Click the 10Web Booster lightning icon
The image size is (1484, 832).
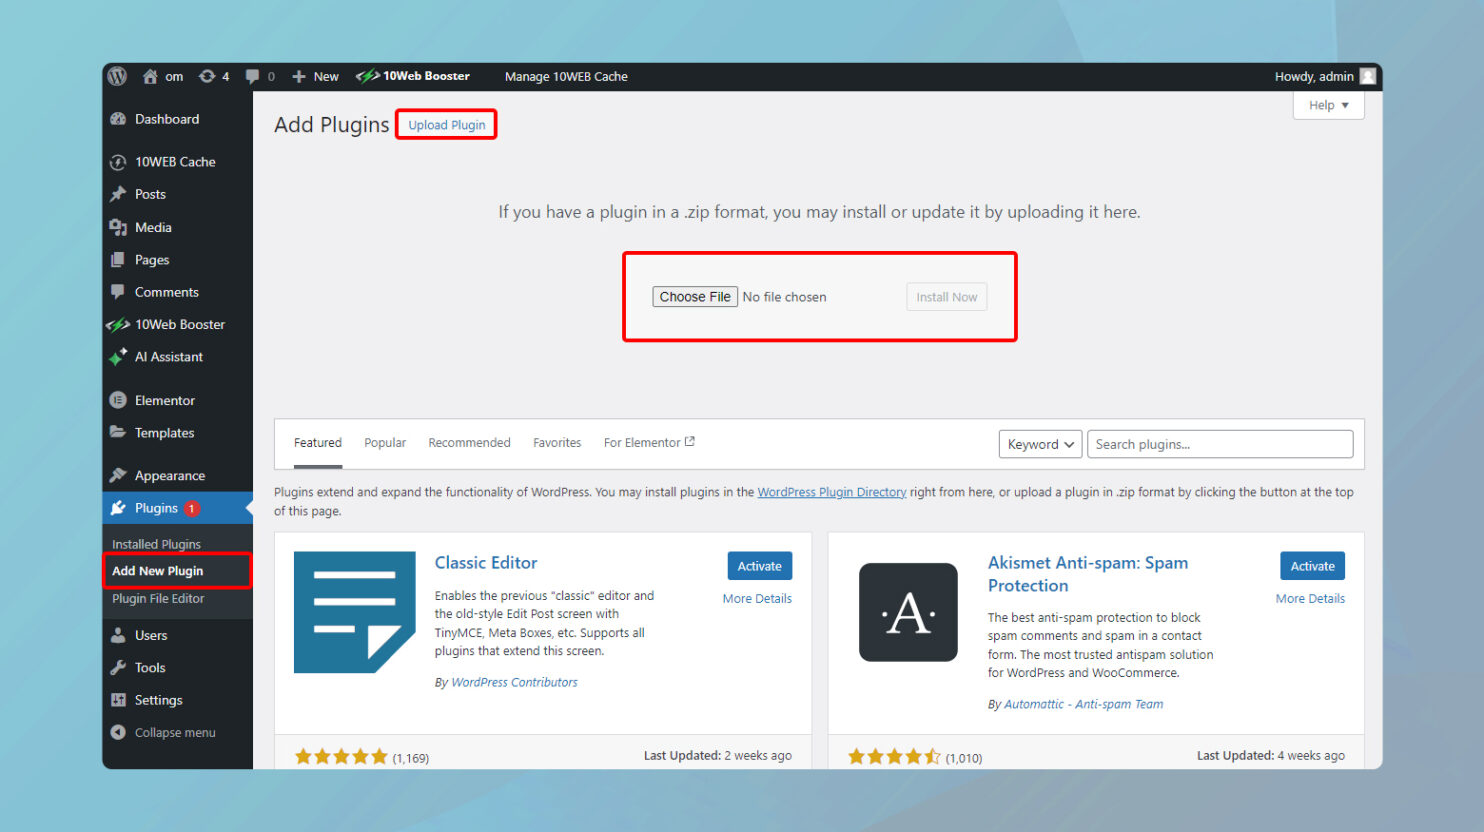pyautogui.click(x=117, y=324)
